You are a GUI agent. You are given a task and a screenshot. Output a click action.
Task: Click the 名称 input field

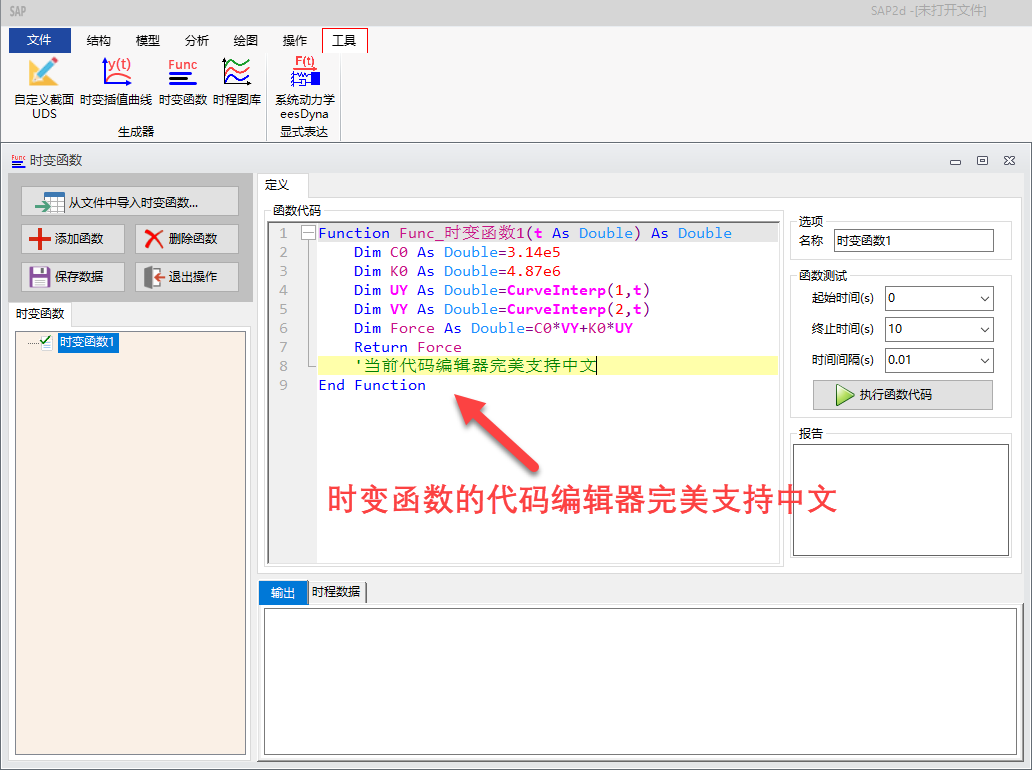913,241
